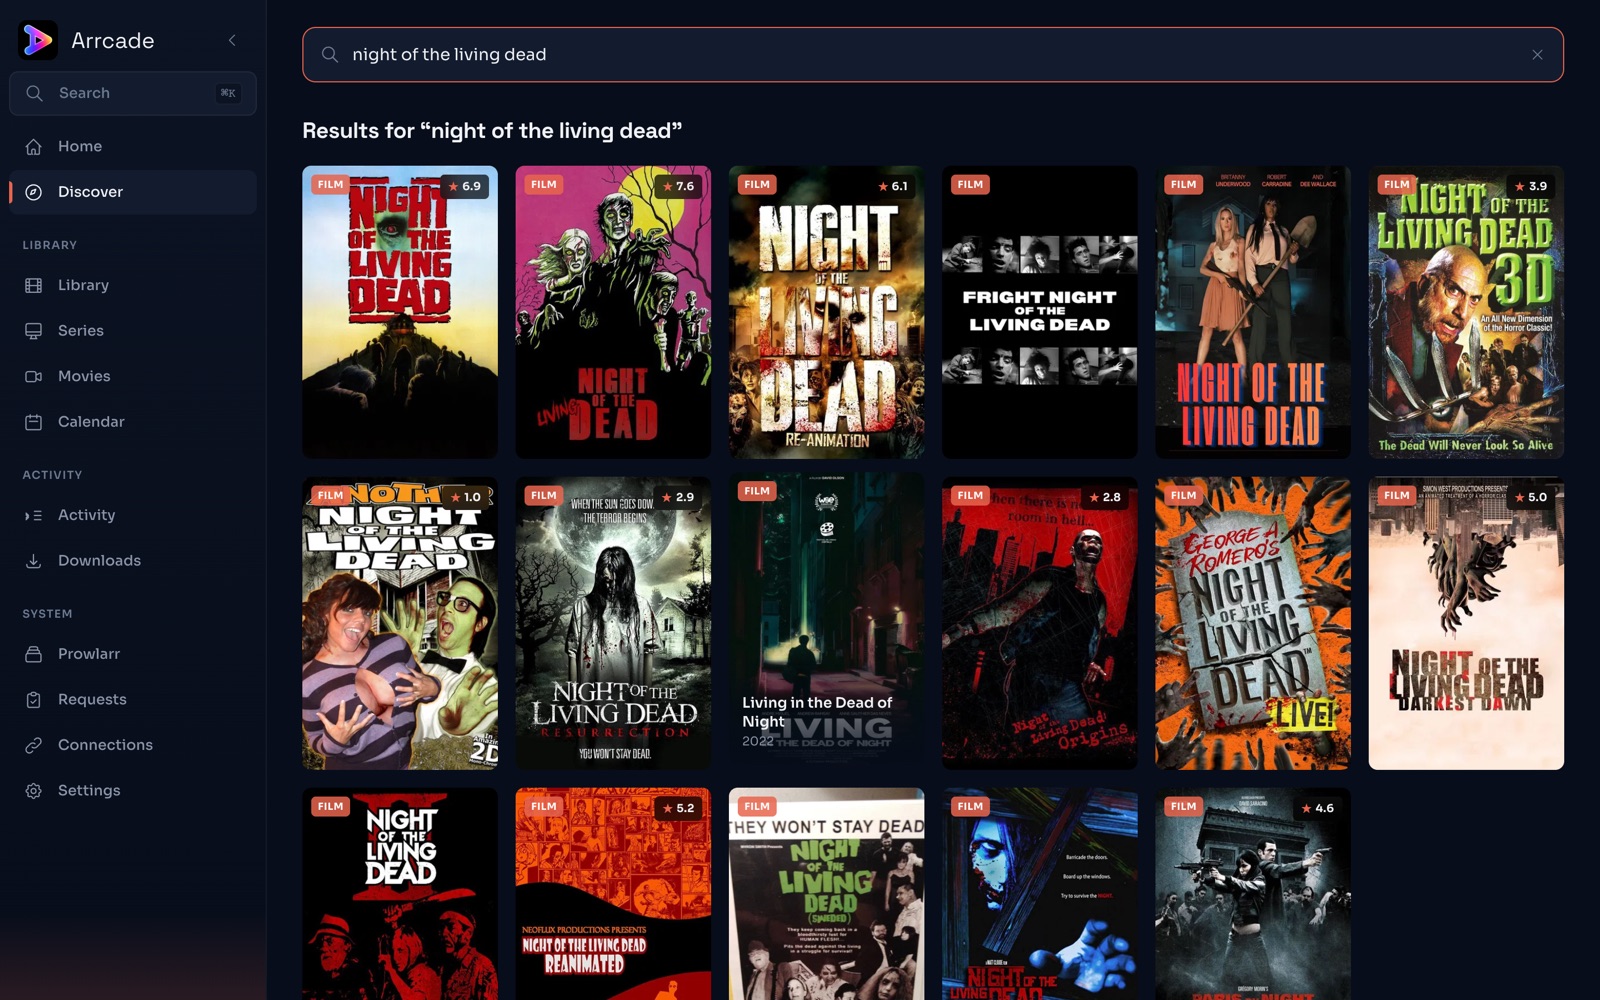Go to Downloads
This screenshot has width=1600, height=1000.
[133, 560]
